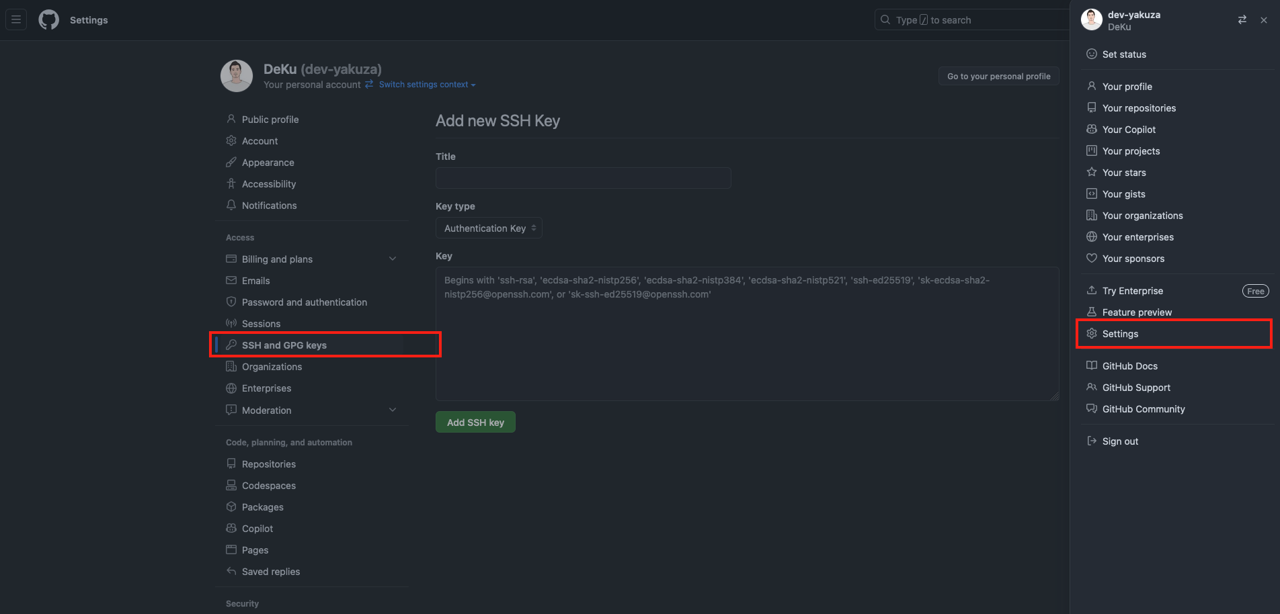Open the Switch settings context dropdown
The height and width of the screenshot is (614, 1280).
(x=424, y=84)
